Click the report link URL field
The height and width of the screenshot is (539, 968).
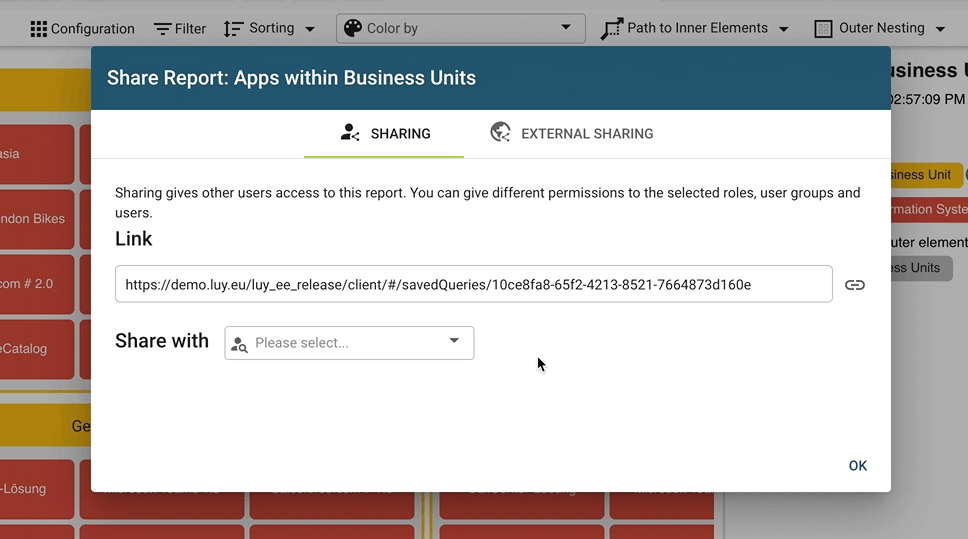473,285
